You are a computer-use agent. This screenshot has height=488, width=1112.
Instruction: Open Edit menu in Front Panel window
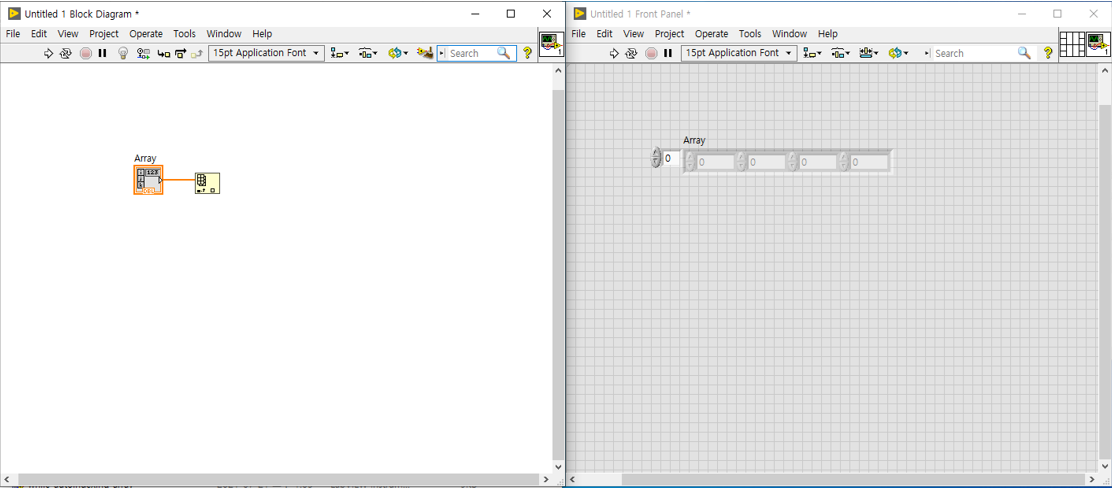604,33
